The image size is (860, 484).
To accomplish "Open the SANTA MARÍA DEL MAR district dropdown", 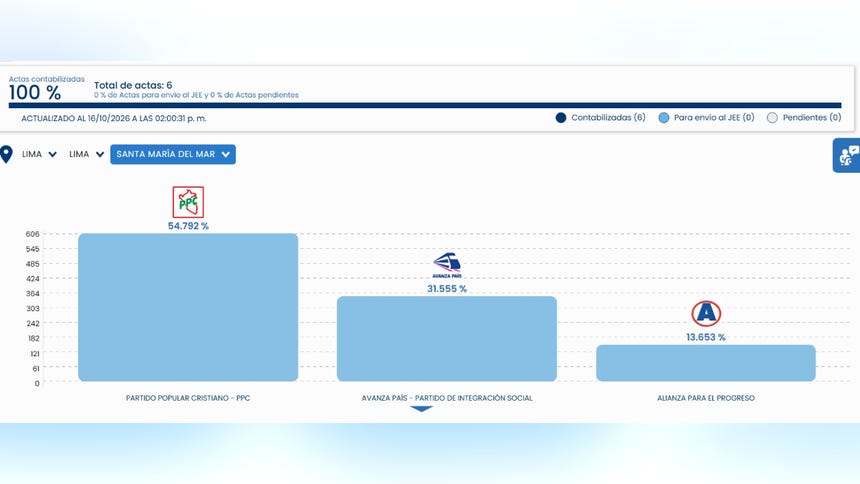I will [x=173, y=154].
